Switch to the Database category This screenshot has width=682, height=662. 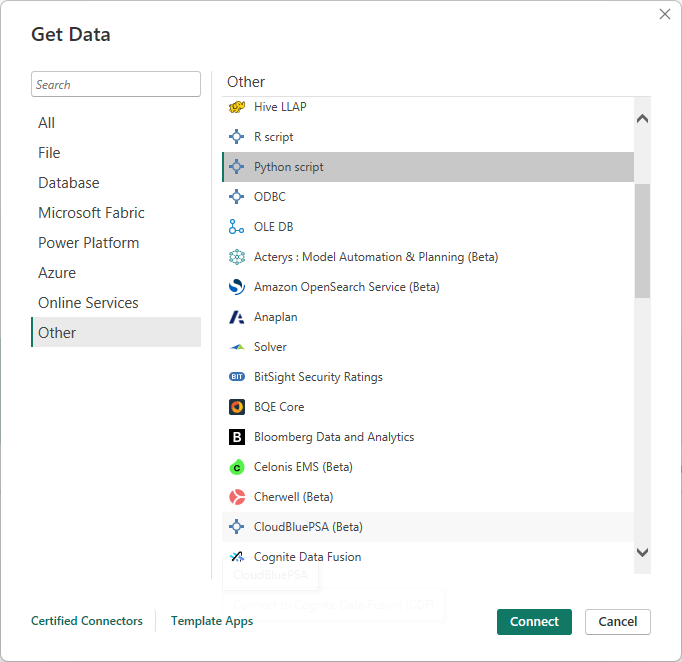(x=69, y=183)
